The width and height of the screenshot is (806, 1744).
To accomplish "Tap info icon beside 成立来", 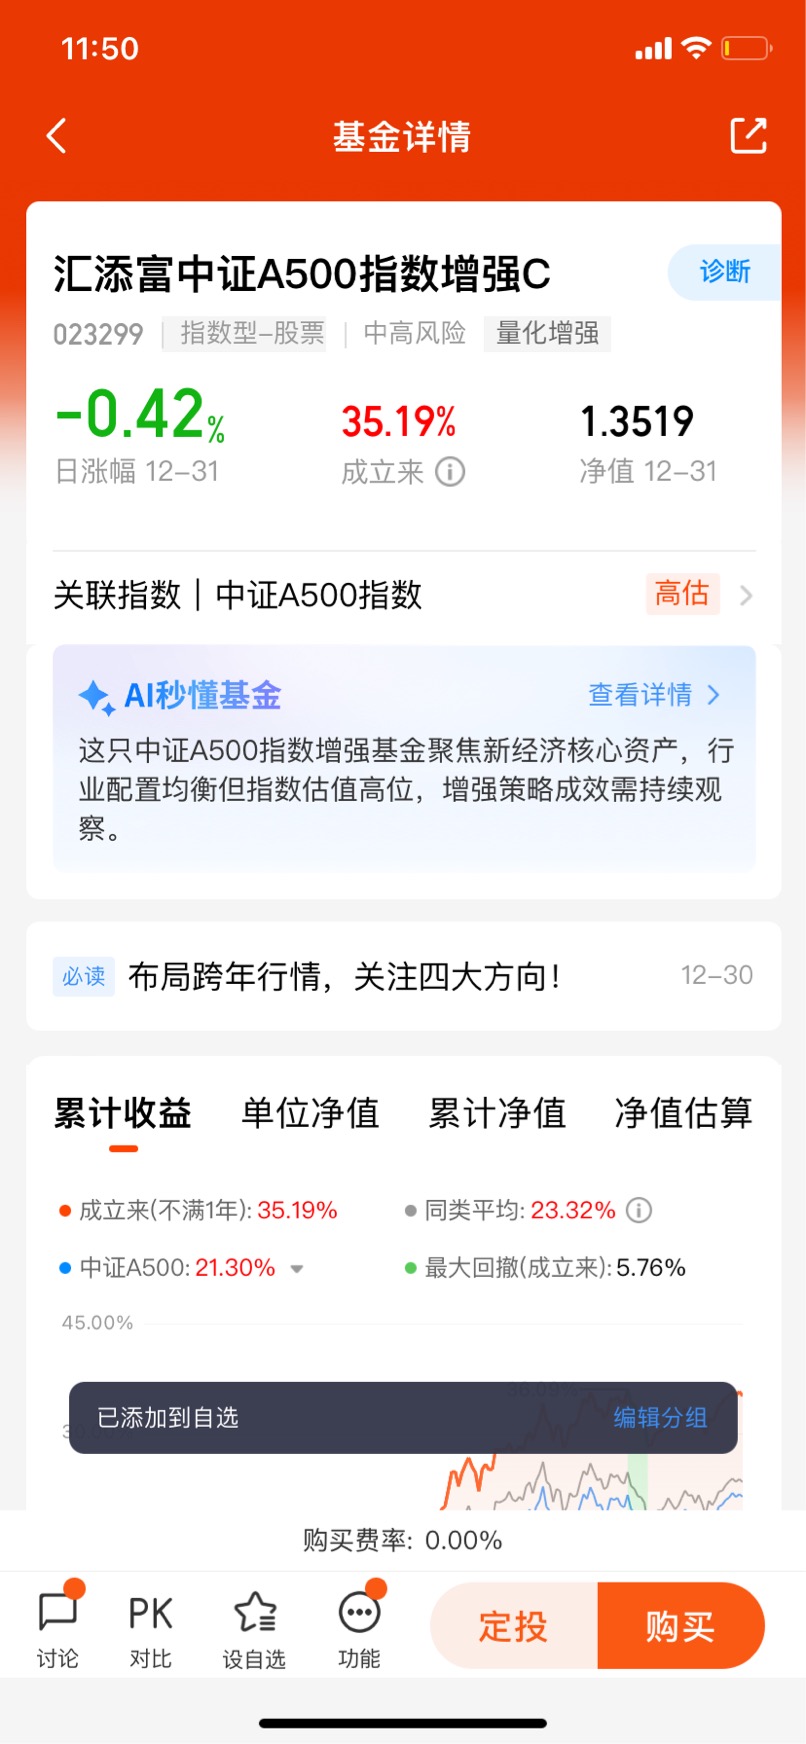I will point(450,471).
